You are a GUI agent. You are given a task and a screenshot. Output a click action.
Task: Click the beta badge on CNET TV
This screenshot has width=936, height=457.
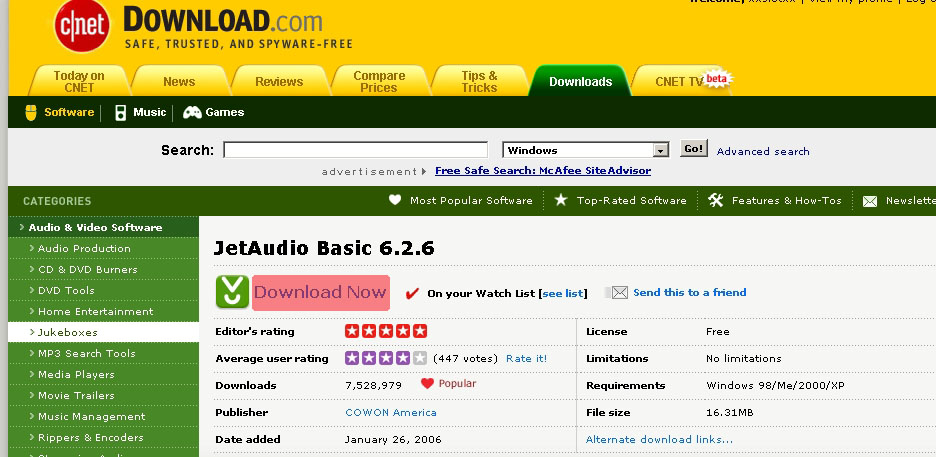pyautogui.click(x=717, y=78)
